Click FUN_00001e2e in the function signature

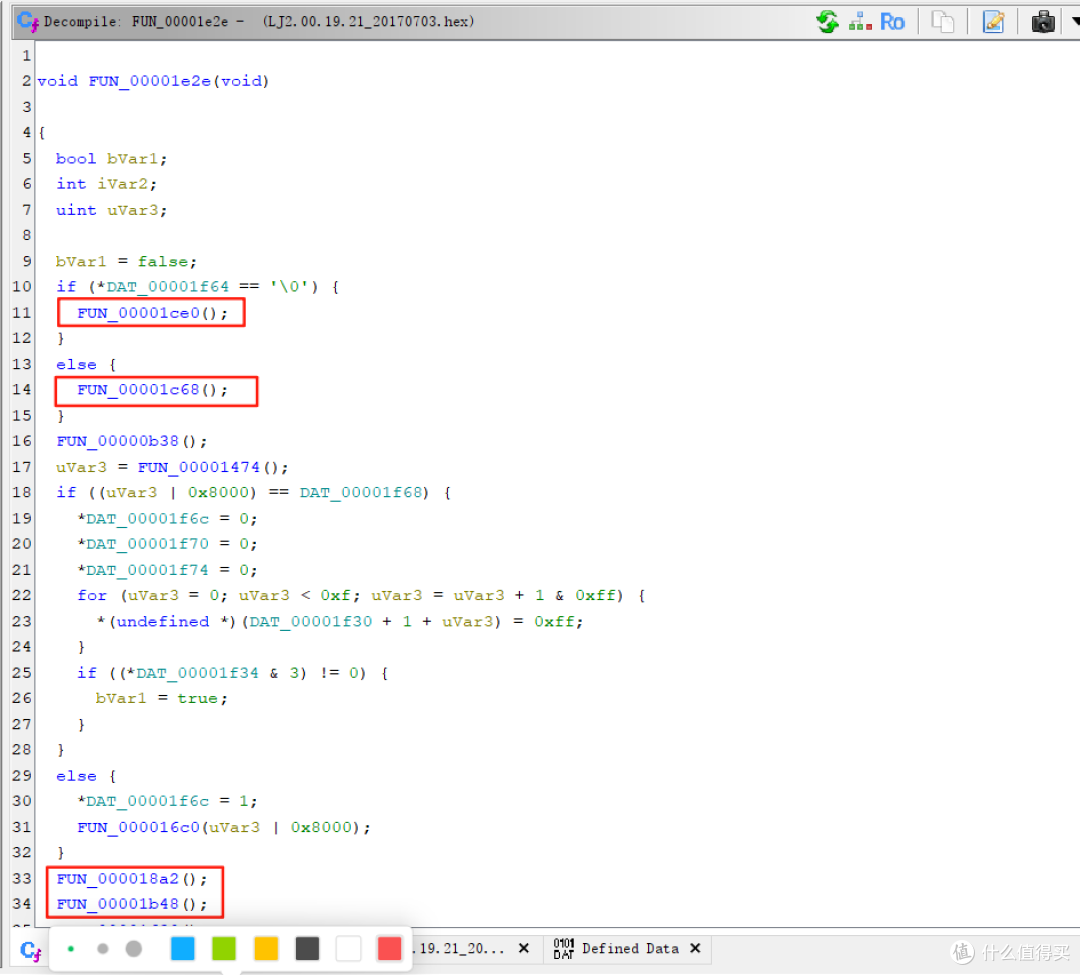click(150, 81)
